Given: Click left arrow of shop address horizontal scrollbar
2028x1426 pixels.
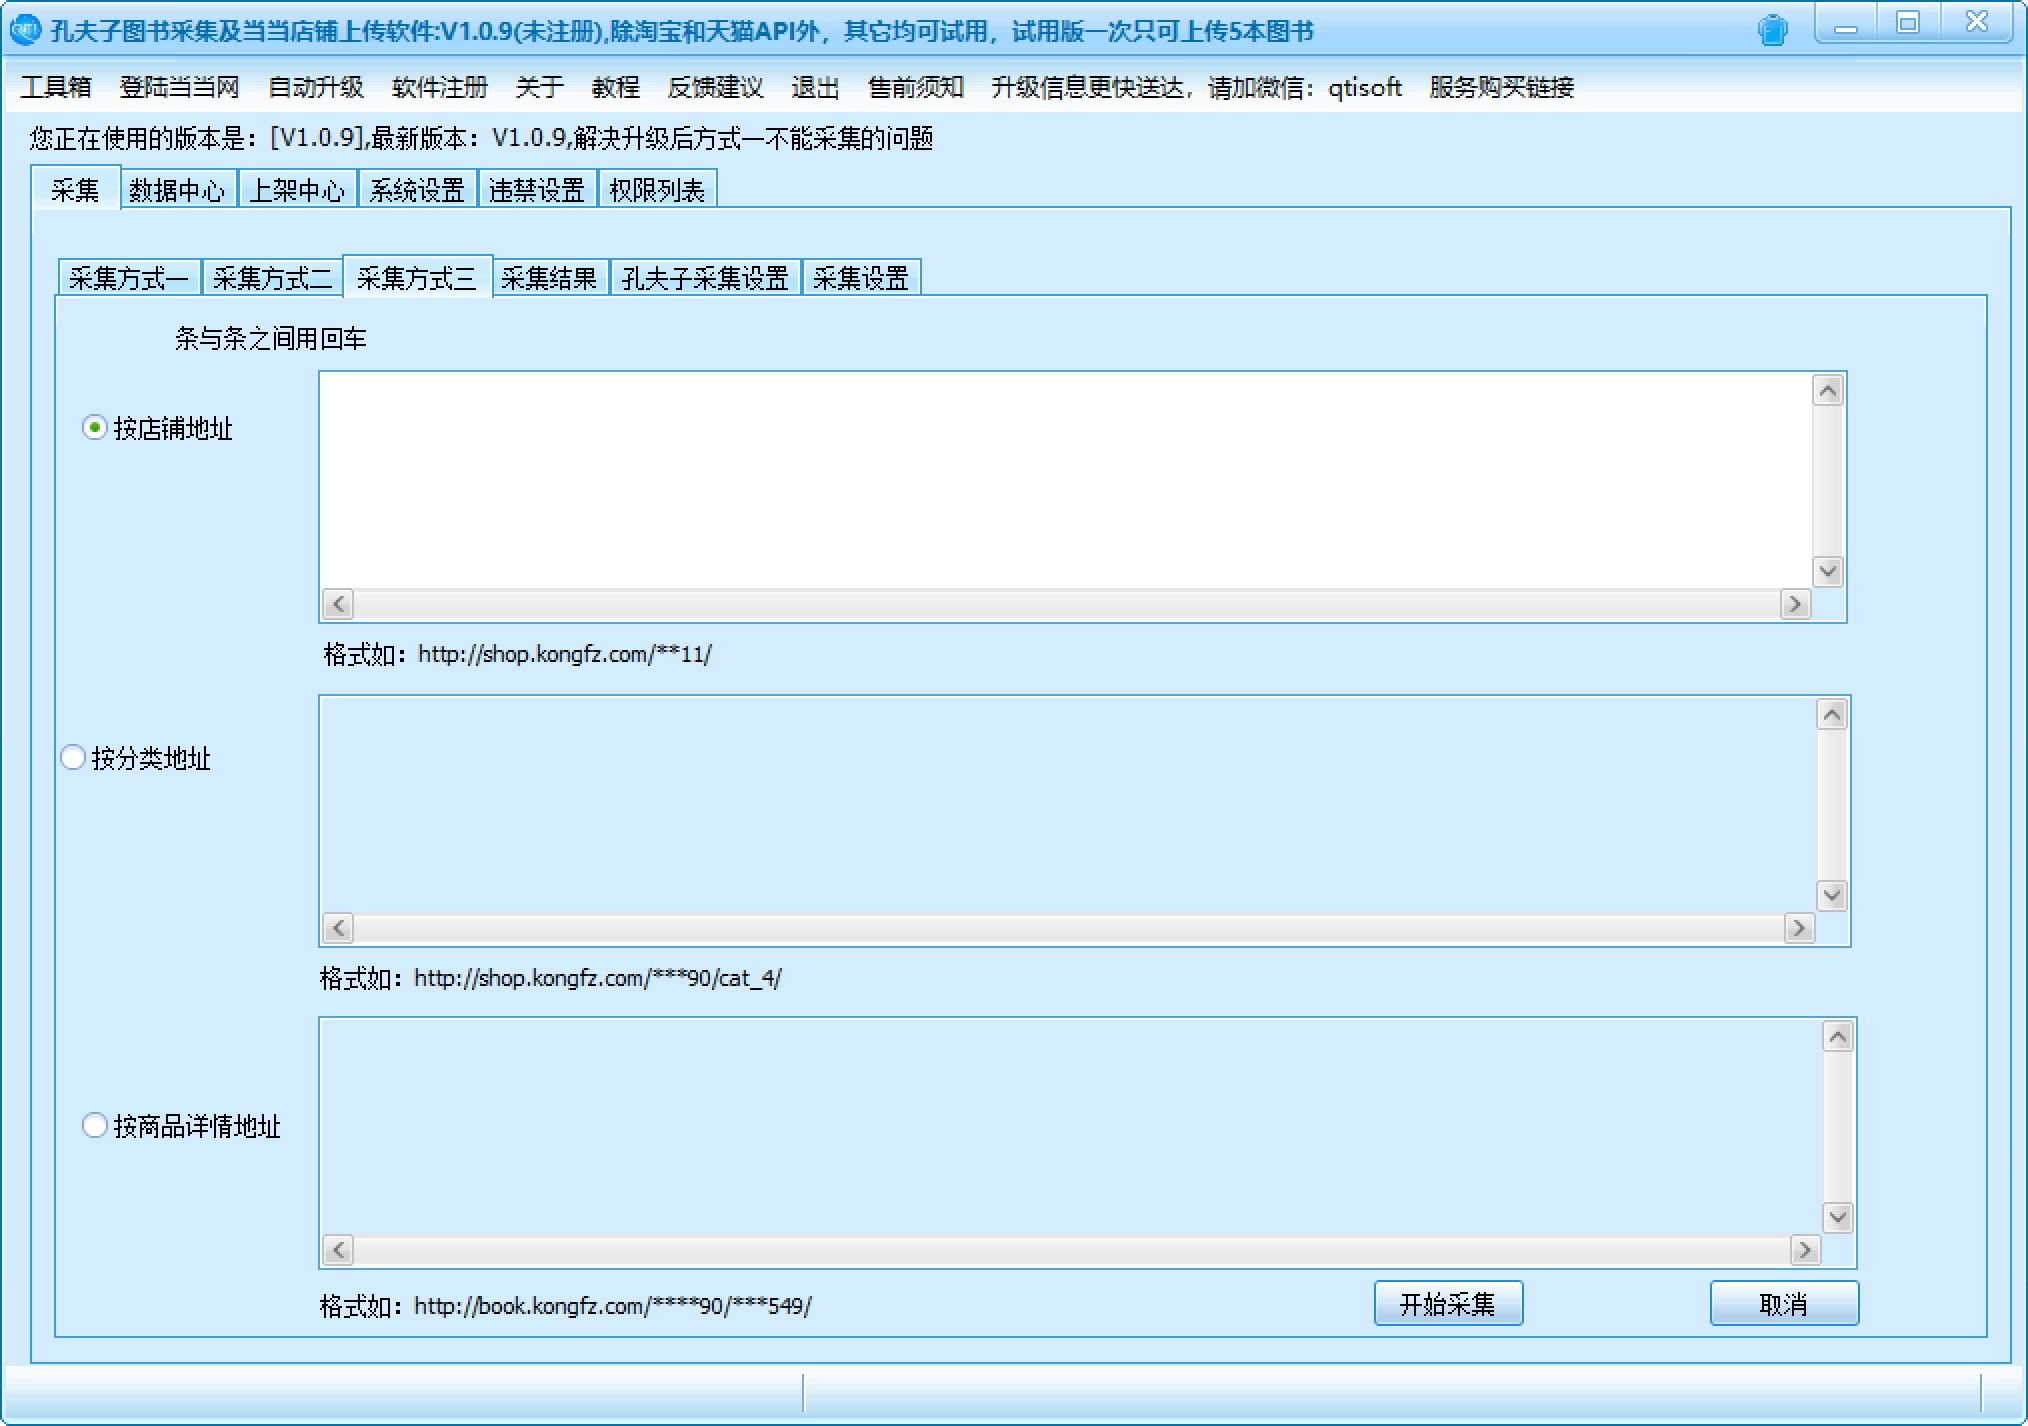Looking at the screenshot, I should (338, 604).
